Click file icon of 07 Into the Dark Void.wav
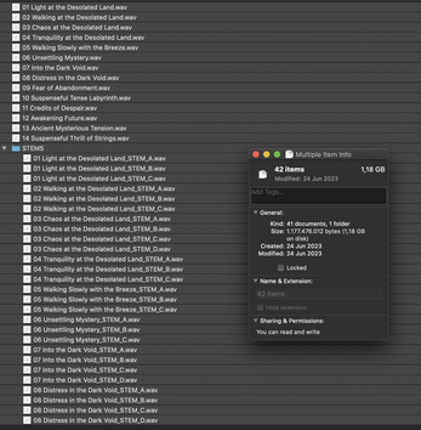Screen dimensions: 421x430 (16, 68)
